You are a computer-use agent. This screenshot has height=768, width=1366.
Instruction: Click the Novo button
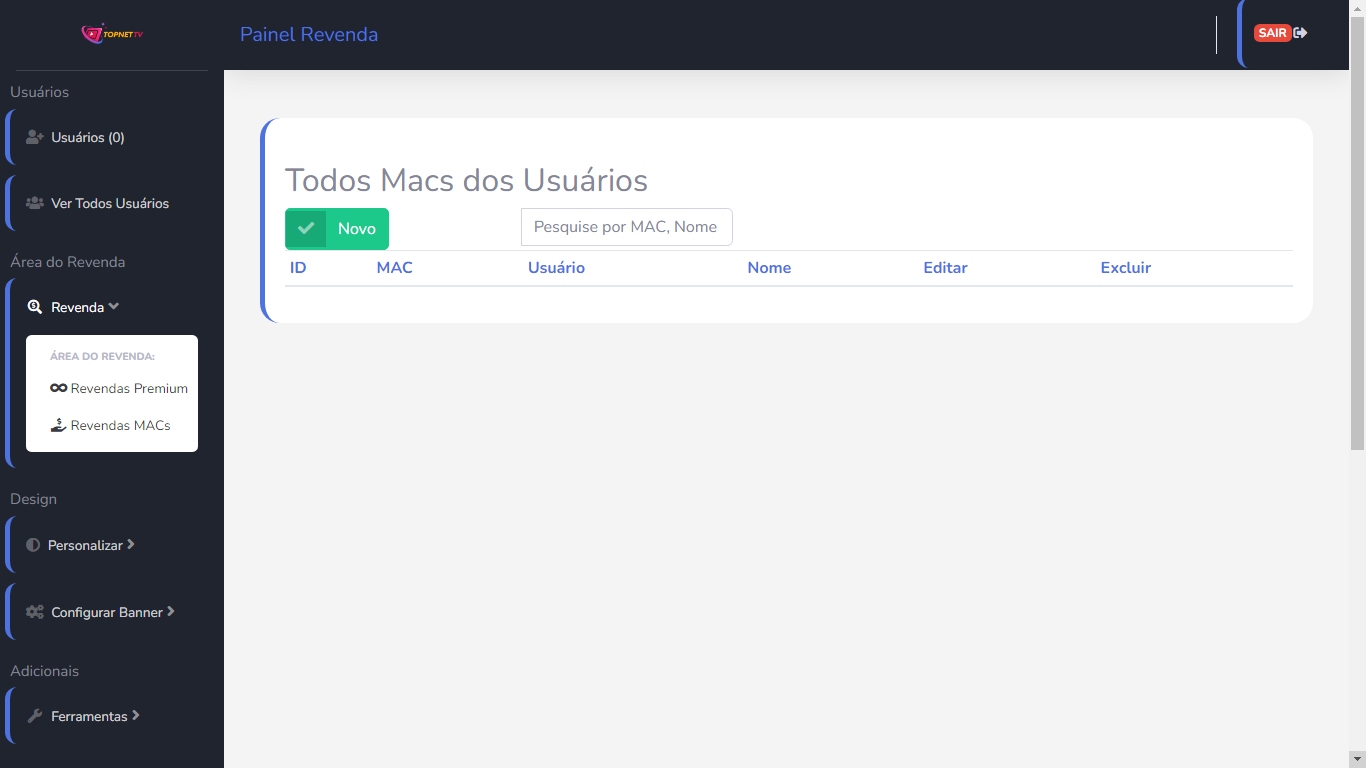click(x=337, y=229)
